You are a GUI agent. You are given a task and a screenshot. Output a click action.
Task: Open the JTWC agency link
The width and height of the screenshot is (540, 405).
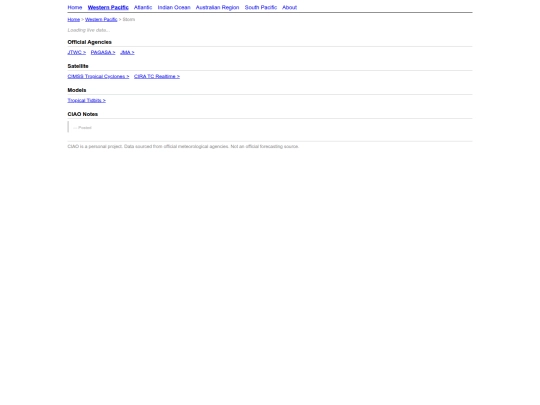pyautogui.click(x=76, y=52)
